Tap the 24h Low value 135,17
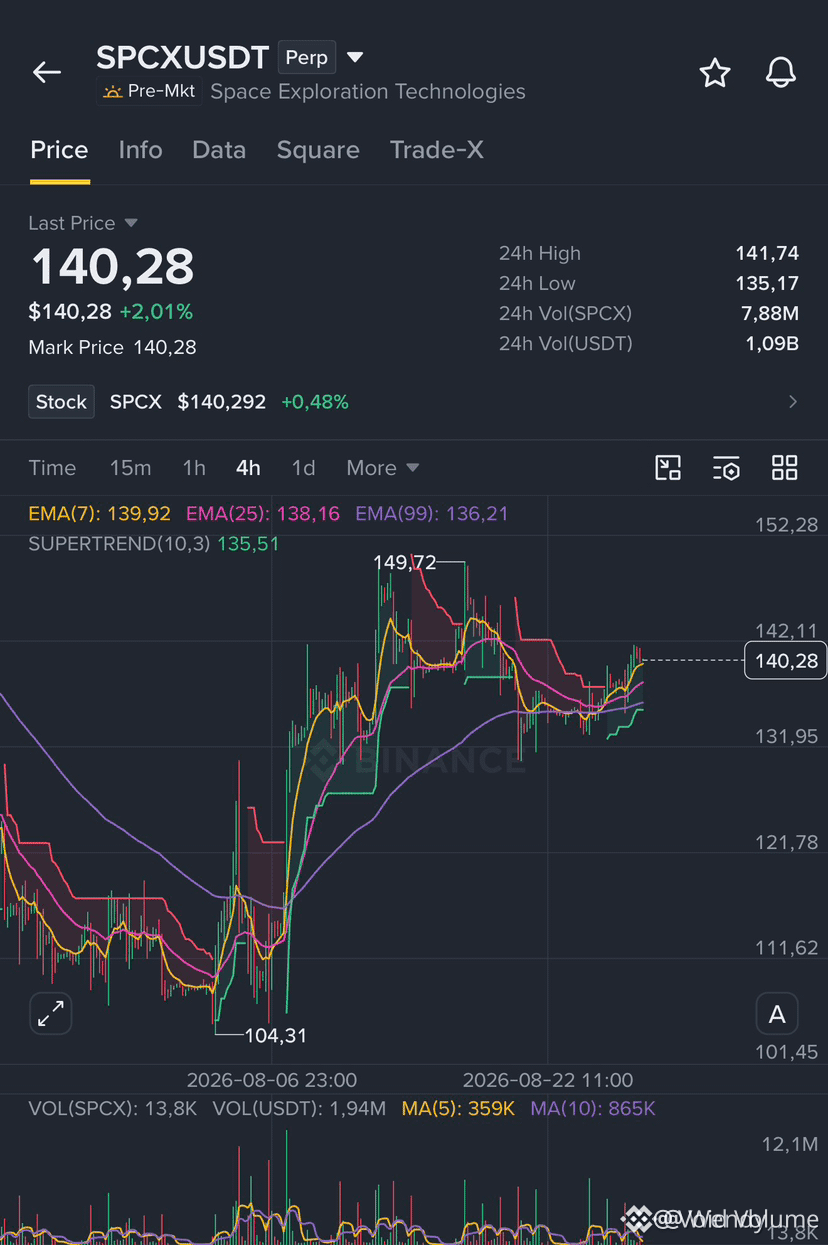 (x=767, y=284)
